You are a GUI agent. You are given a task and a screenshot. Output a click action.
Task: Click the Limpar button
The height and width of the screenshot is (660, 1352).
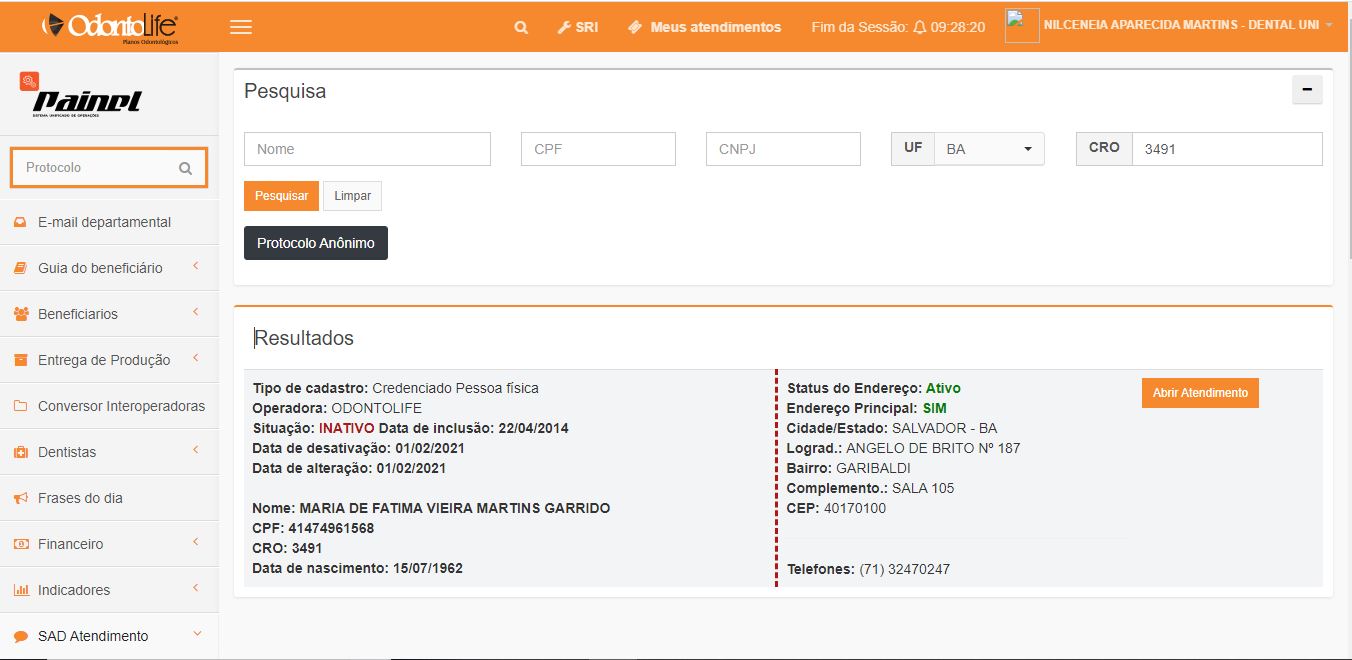coord(353,196)
